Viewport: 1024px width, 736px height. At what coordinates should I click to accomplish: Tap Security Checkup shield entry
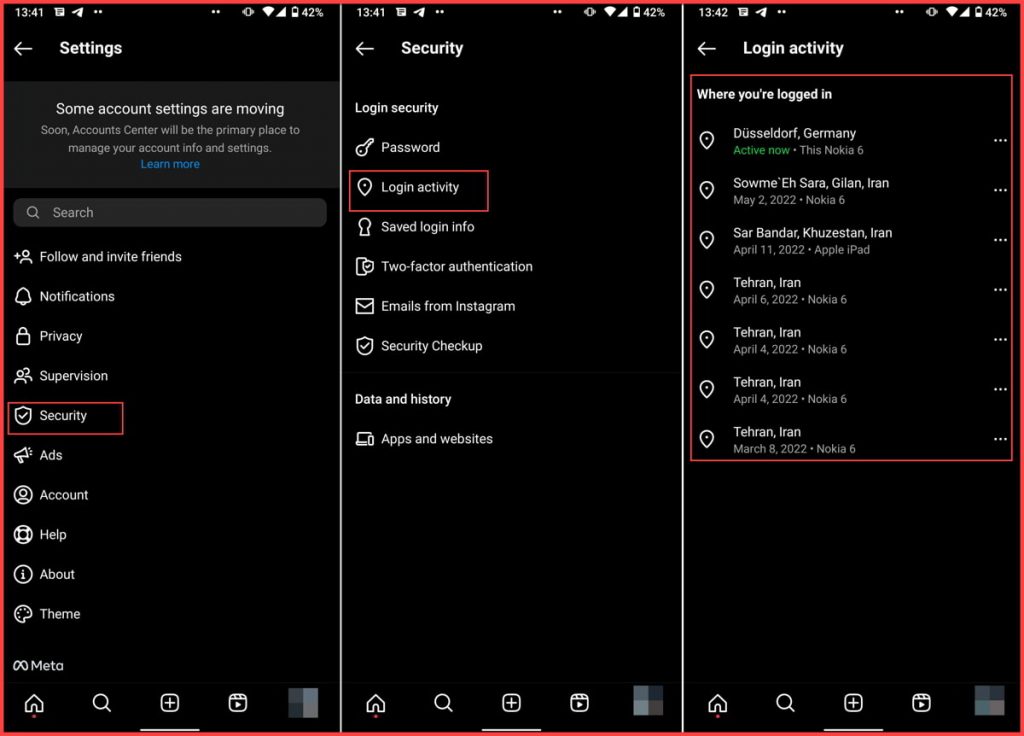click(431, 346)
